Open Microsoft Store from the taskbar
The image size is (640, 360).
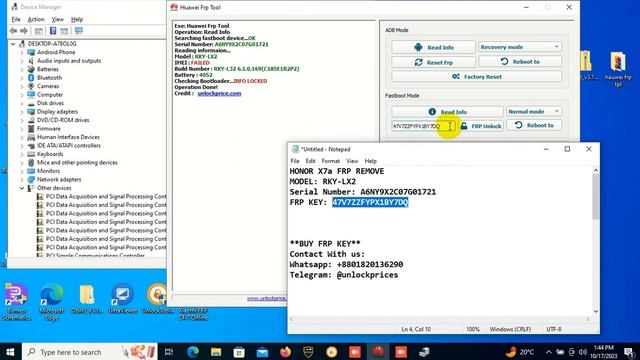239,352
